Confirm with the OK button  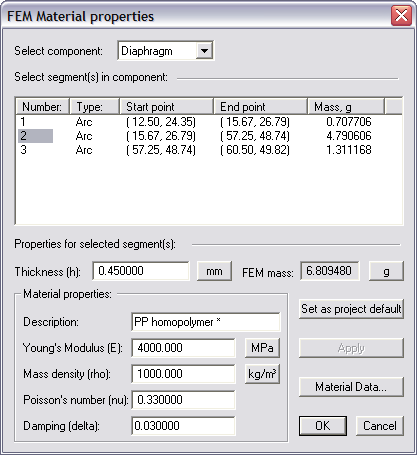click(x=323, y=426)
